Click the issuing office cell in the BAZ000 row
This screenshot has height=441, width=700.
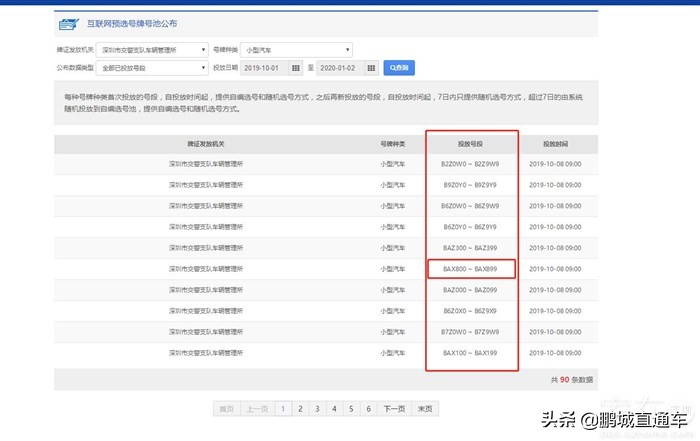point(206,290)
